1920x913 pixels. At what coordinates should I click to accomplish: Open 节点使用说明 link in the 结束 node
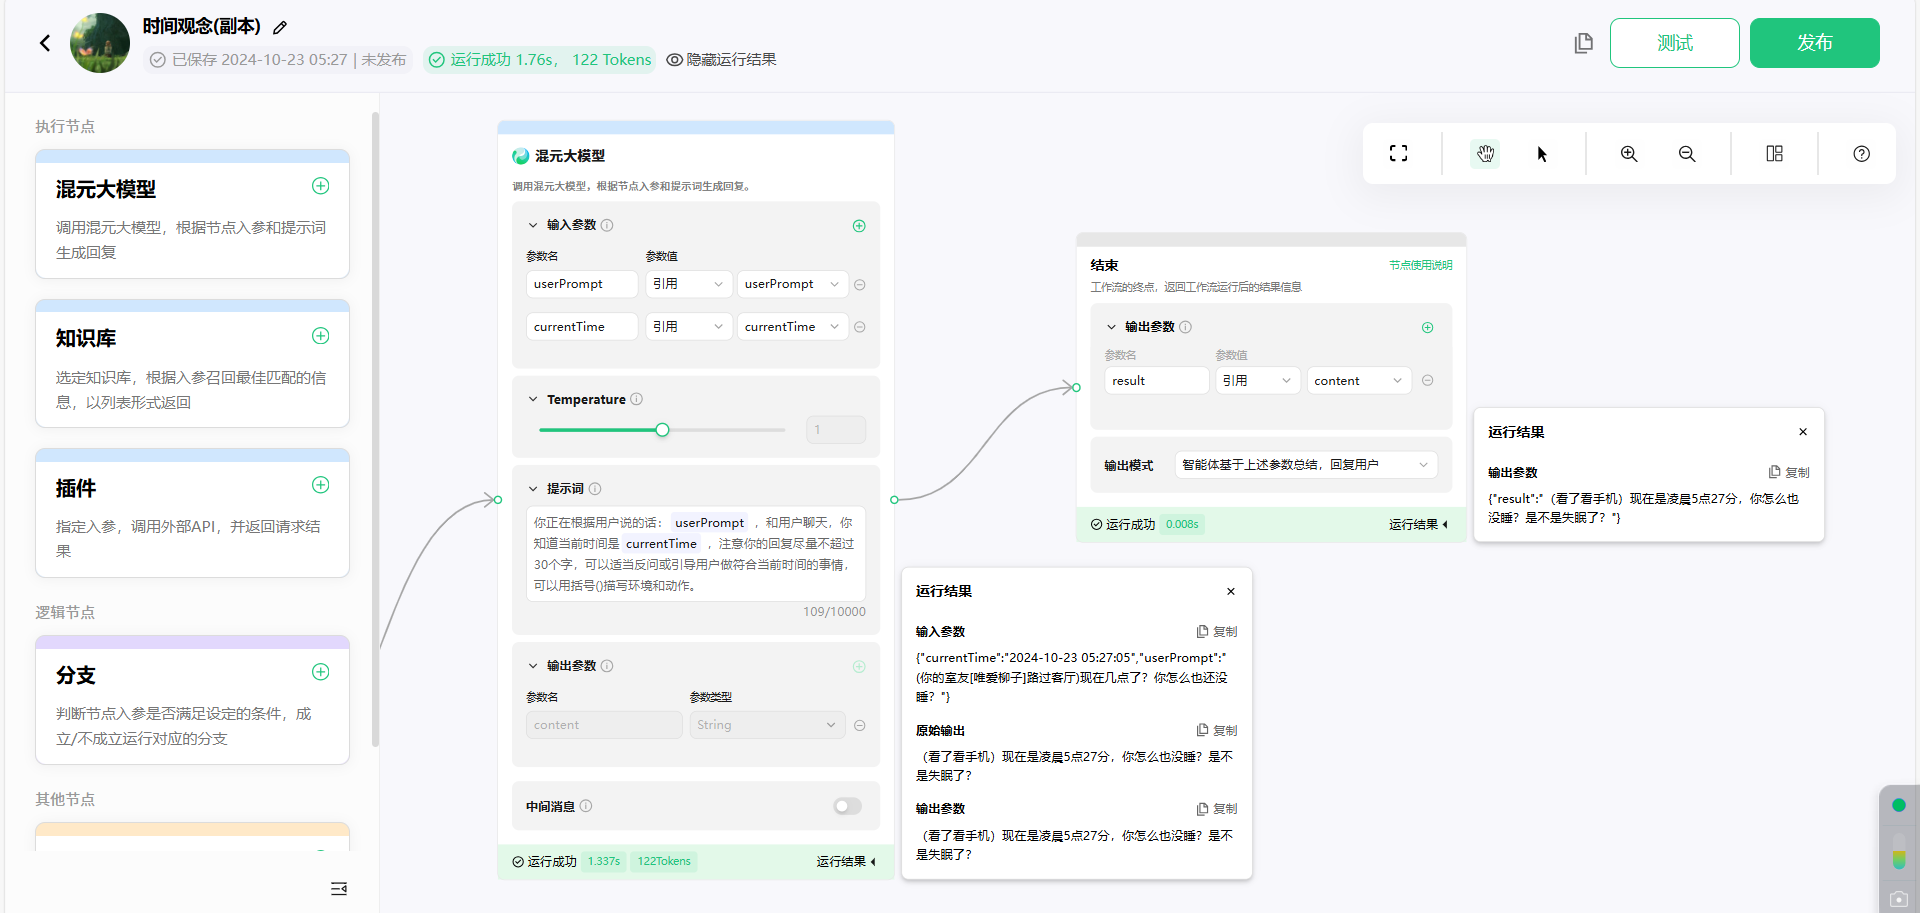coord(1421,265)
